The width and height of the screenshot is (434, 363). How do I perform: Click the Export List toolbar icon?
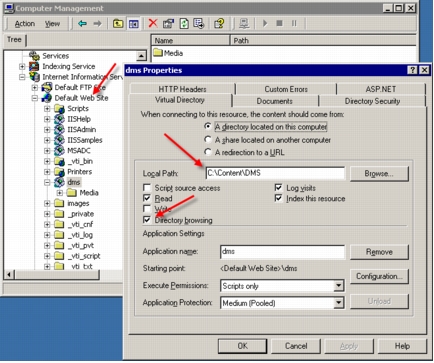(199, 23)
